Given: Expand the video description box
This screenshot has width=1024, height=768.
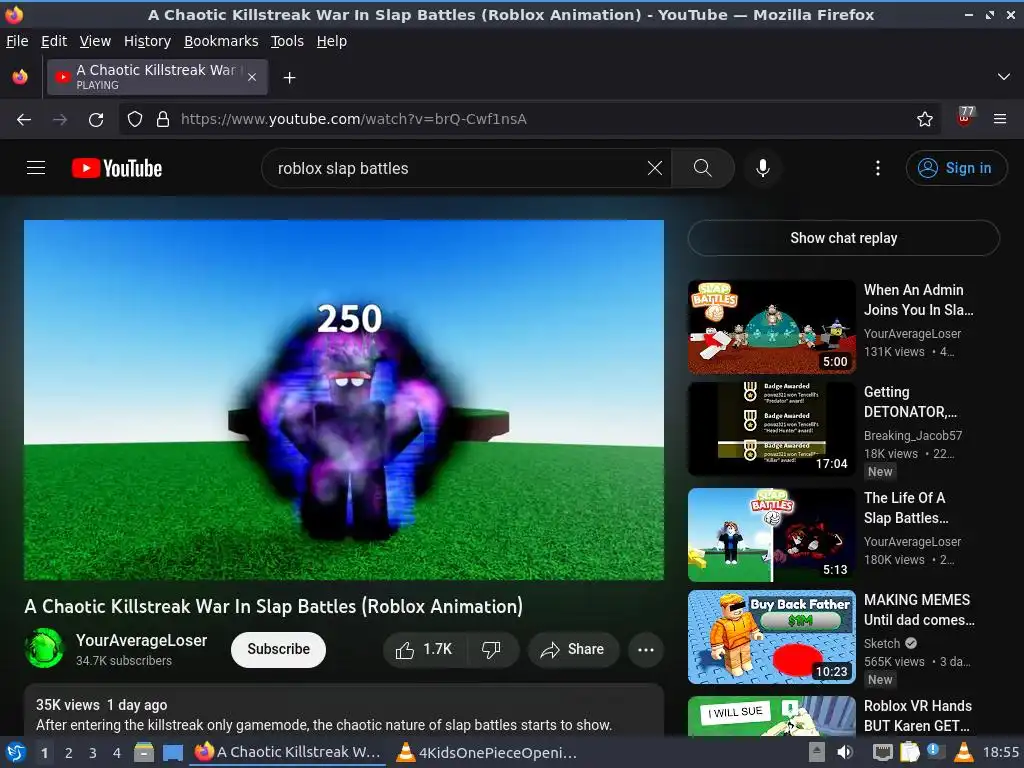Looking at the screenshot, I should (344, 711).
